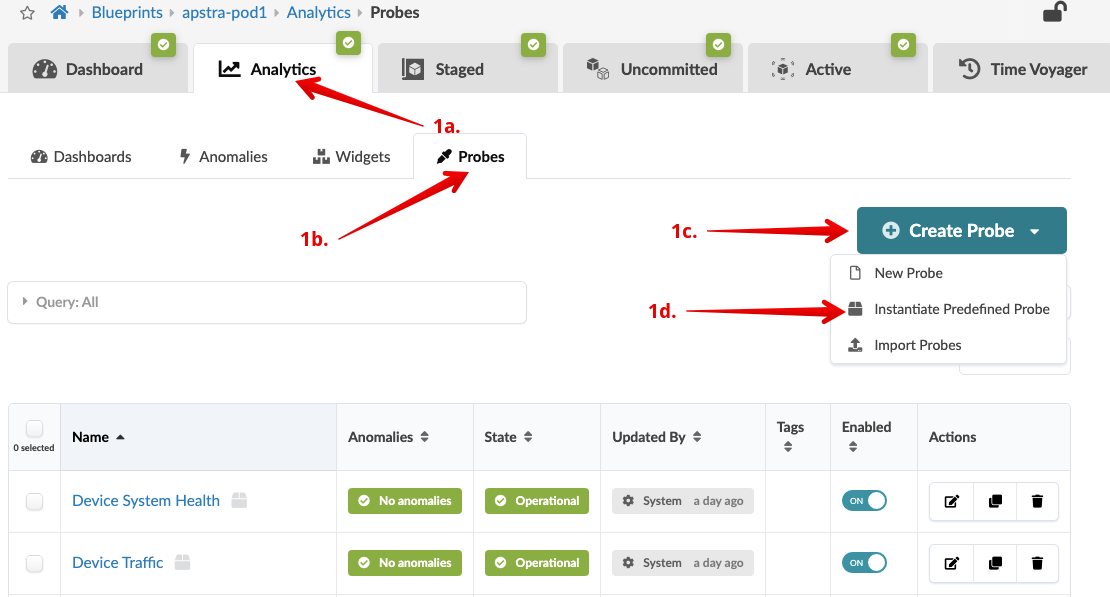The width and height of the screenshot is (1110, 597).
Task: Delete Device System Health using the trash icon
Action: pos(1037,501)
